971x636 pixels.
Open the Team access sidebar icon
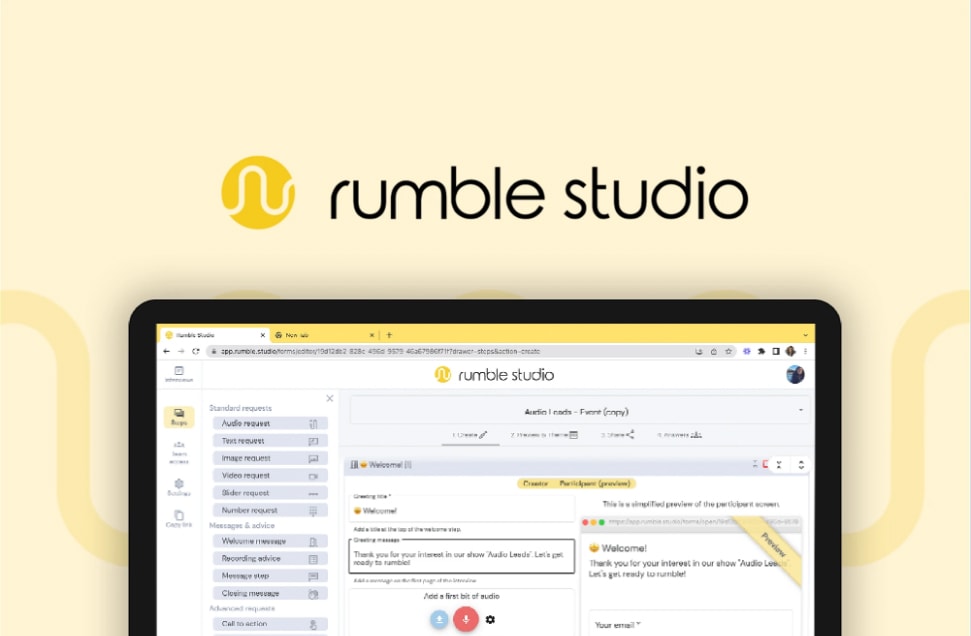pyautogui.click(x=179, y=452)
